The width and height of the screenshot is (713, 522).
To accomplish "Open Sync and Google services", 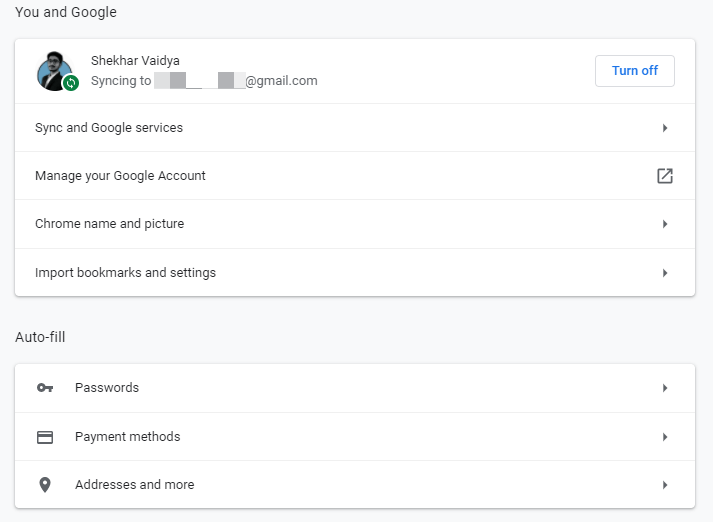I will point(355,128).
